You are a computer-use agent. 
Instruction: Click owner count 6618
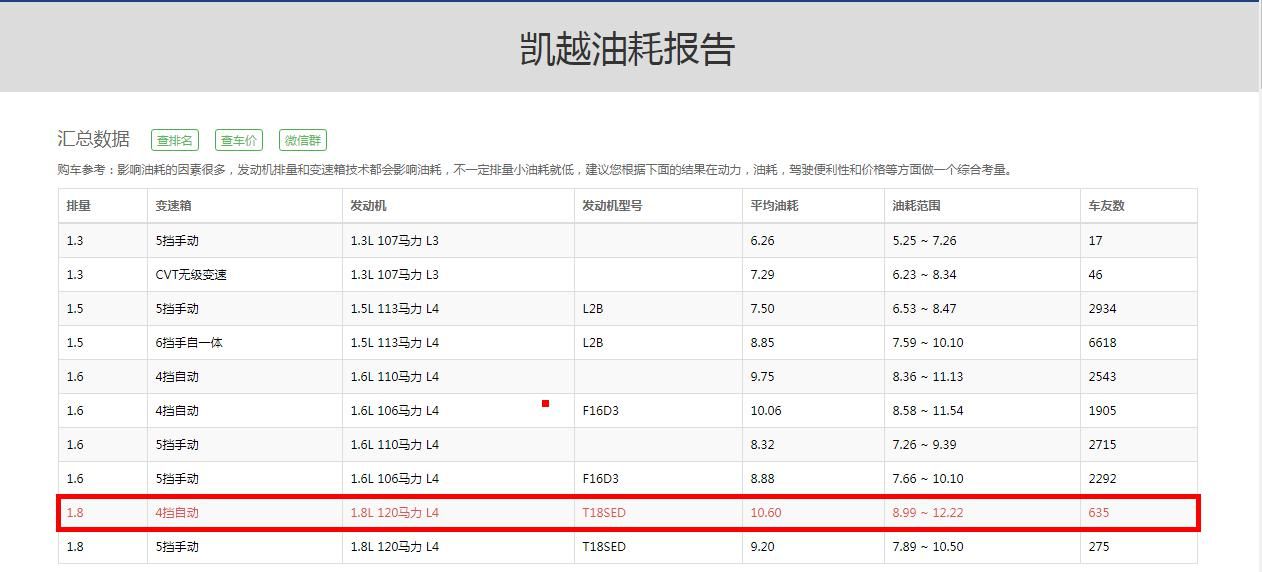point(1102,342)
